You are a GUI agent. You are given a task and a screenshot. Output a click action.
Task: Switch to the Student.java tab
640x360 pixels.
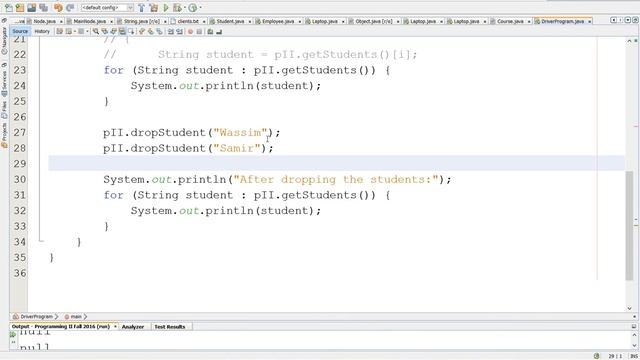pyautogui.click(x=230, y=21)
